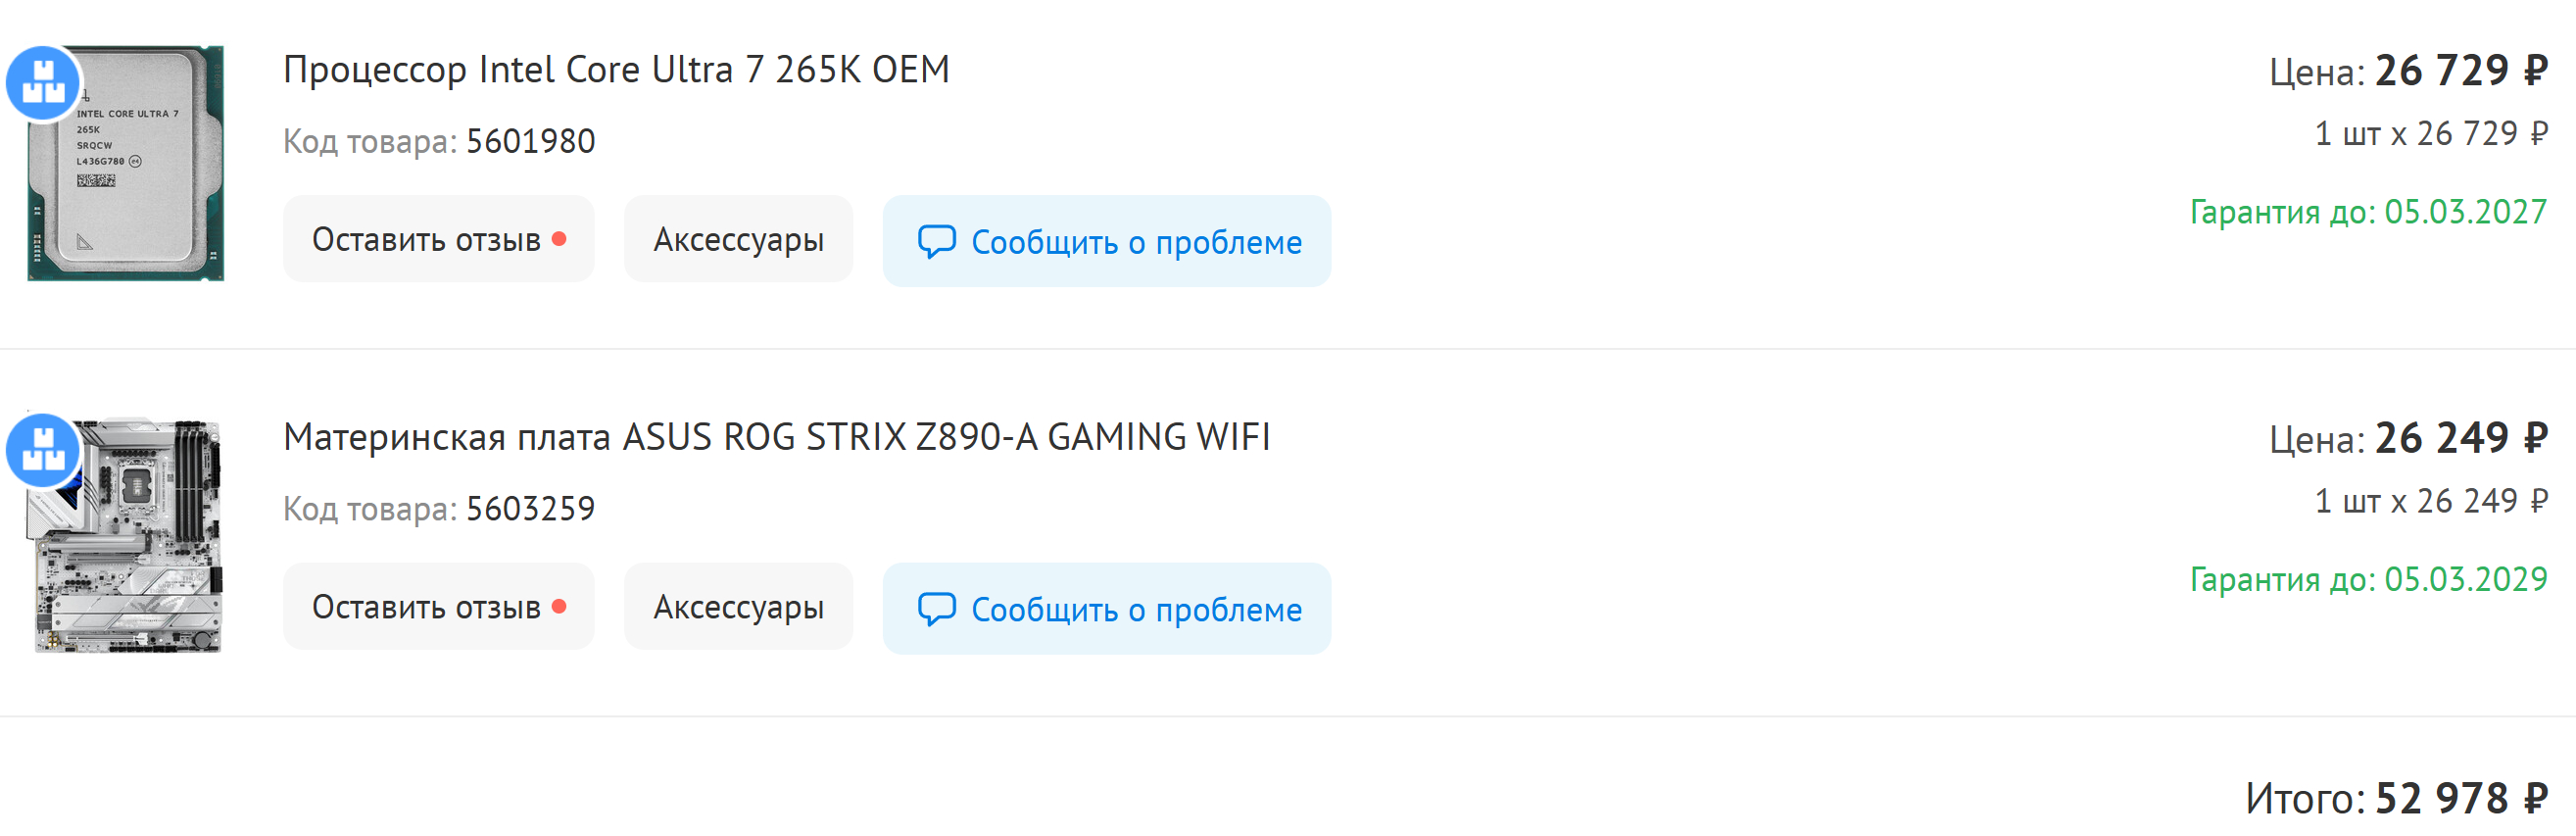
Task: Open Аксессуары for the Intel processor
Action: pos(738,239)
